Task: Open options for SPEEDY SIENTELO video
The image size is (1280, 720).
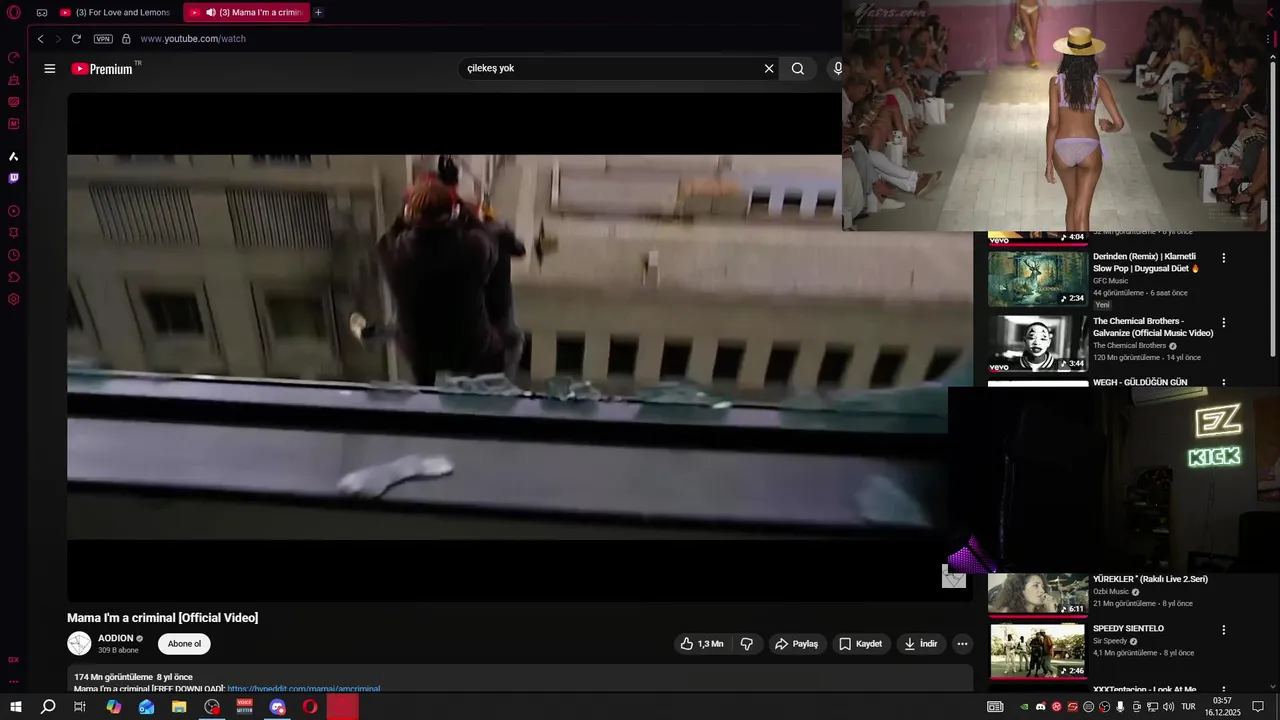Action: pyautogui.click(x=1223, y=630)
